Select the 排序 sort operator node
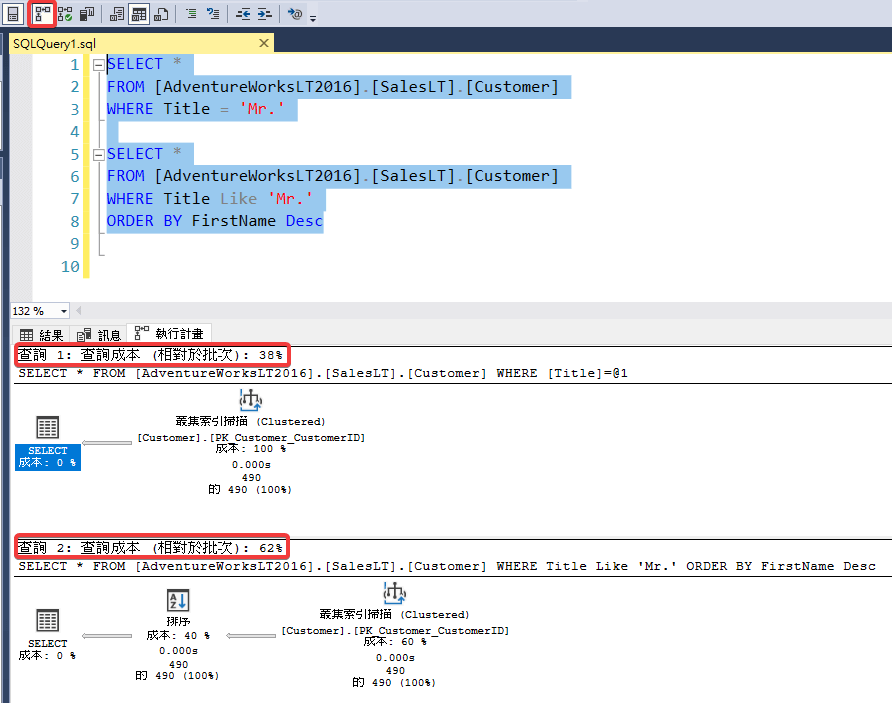The width and height of the screenshot is (892, 703). coord(178,601)
